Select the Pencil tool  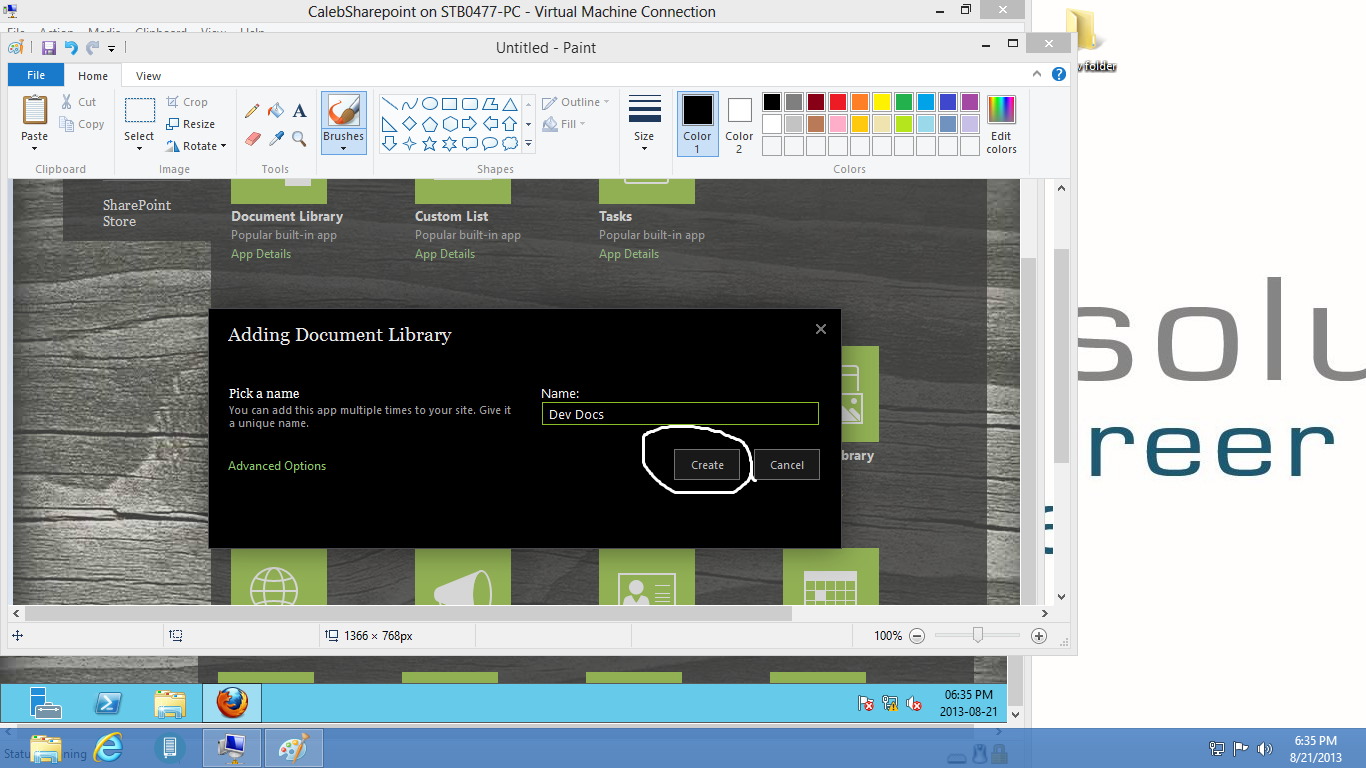pos(252,111)
